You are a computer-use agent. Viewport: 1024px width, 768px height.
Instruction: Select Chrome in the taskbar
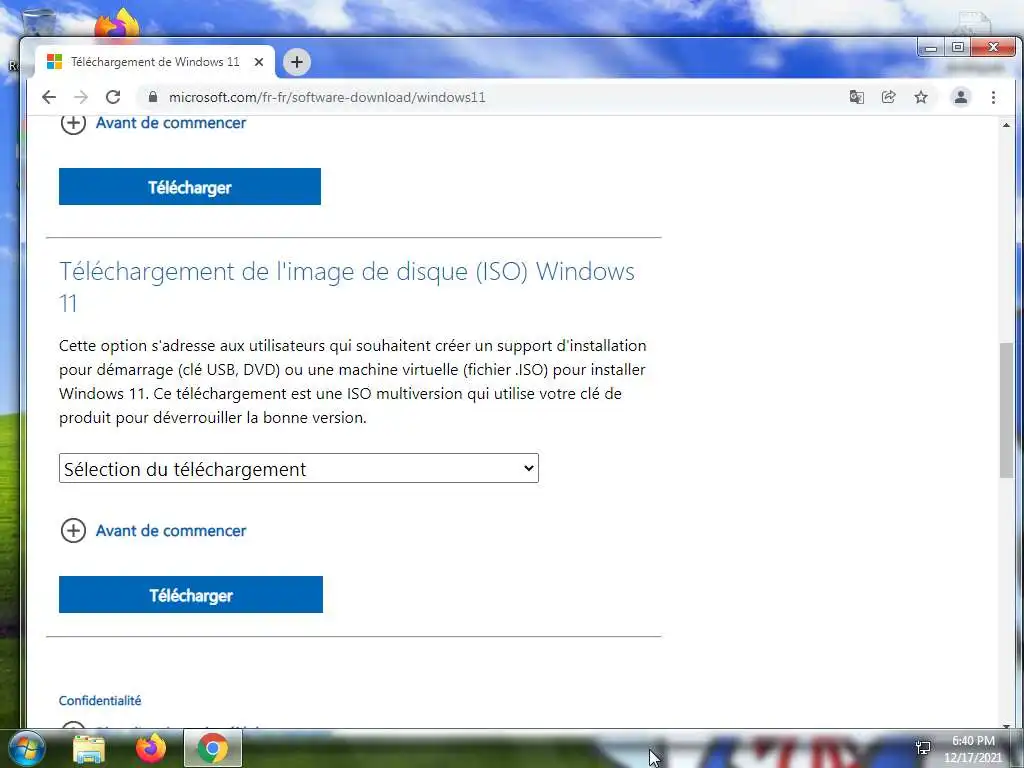(213, 748)
